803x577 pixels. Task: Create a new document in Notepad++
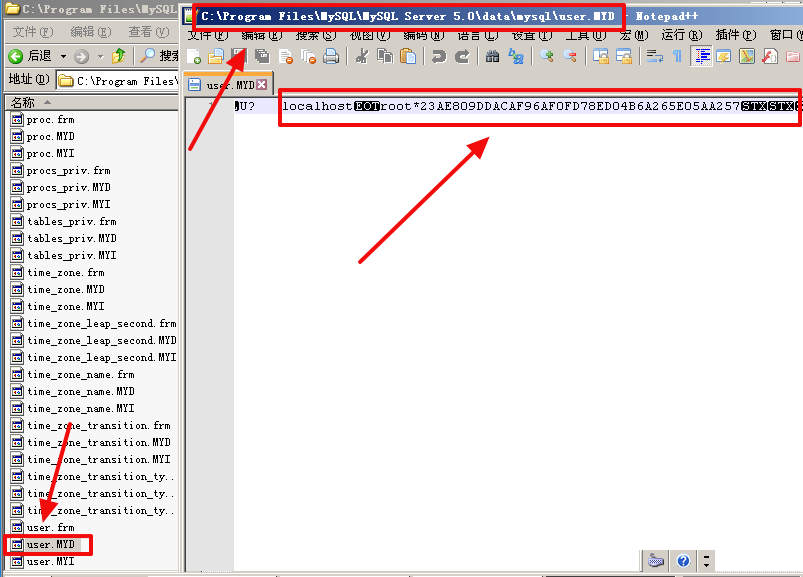(194, 56)
